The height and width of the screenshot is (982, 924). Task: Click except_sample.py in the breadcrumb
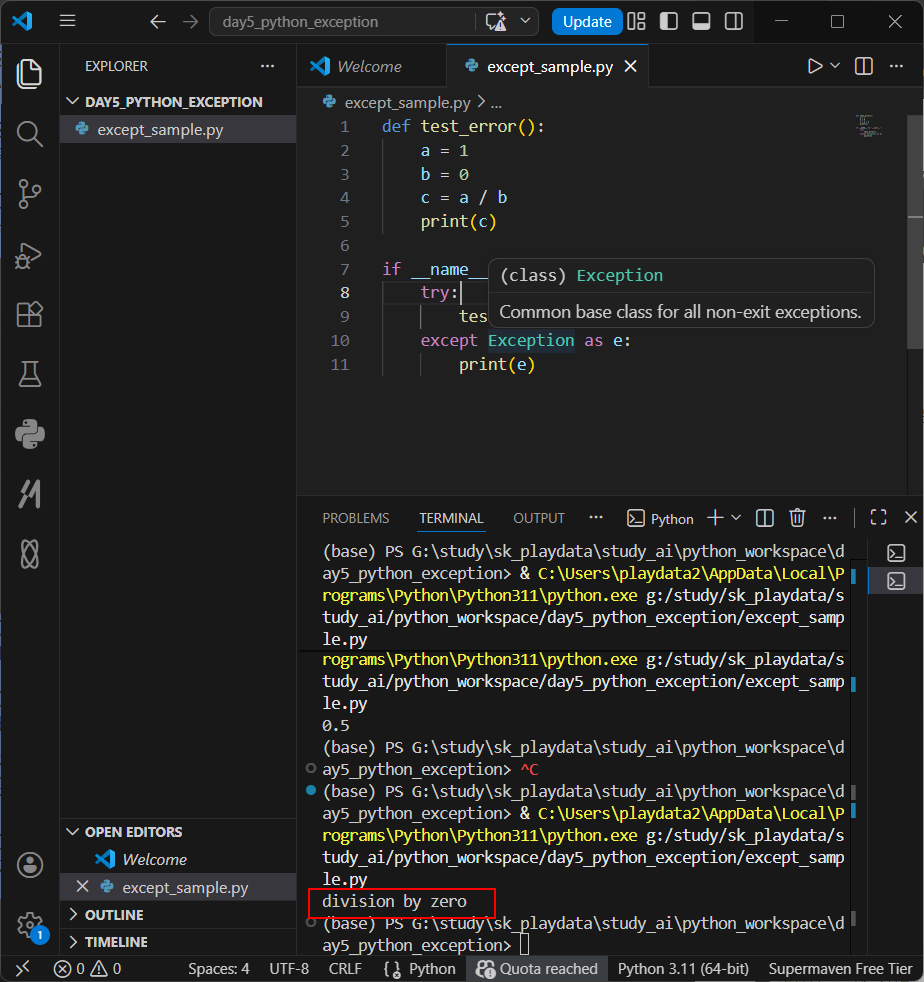tap(407, 102)
